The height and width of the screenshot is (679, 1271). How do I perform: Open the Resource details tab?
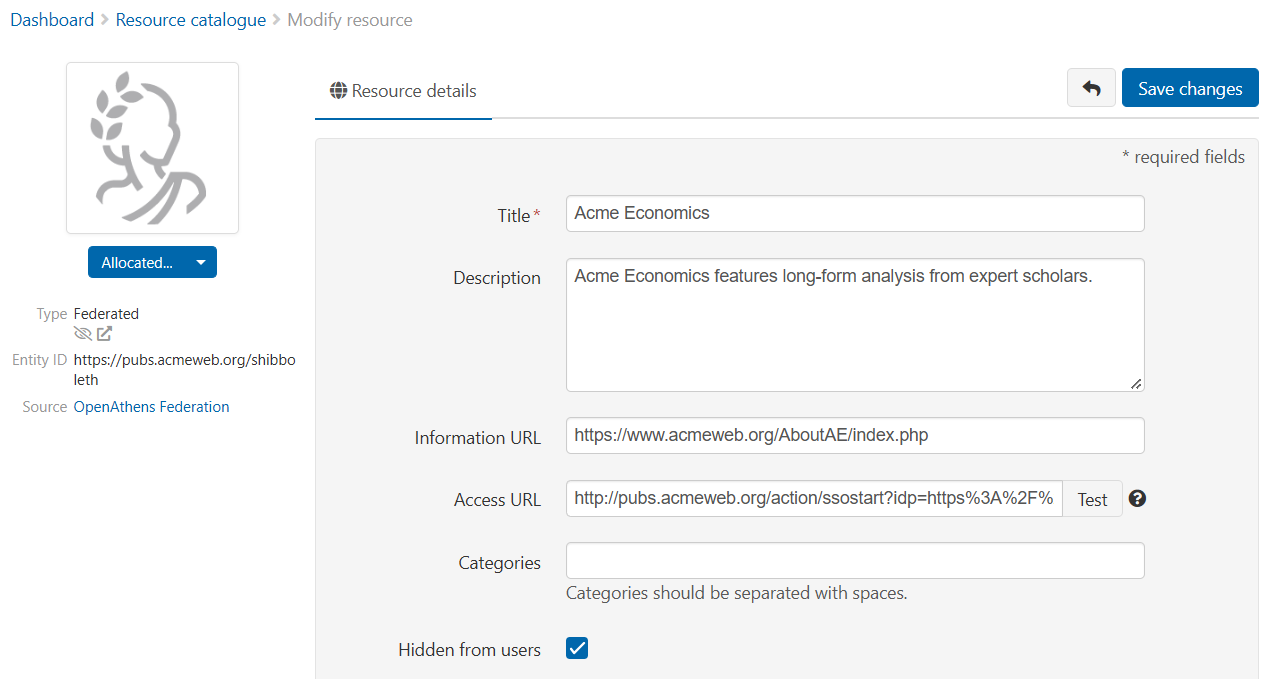point(403,90)
